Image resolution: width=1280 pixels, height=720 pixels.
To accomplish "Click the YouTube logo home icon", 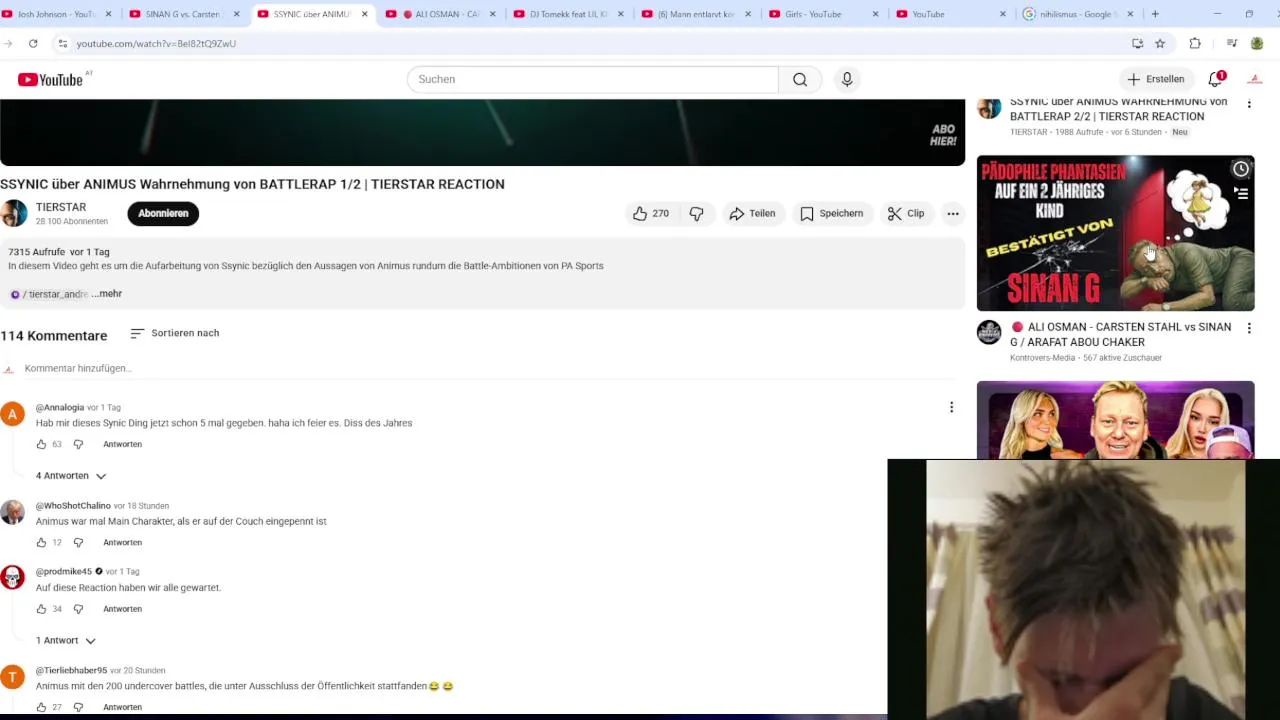I will click(x=50, y=80).
